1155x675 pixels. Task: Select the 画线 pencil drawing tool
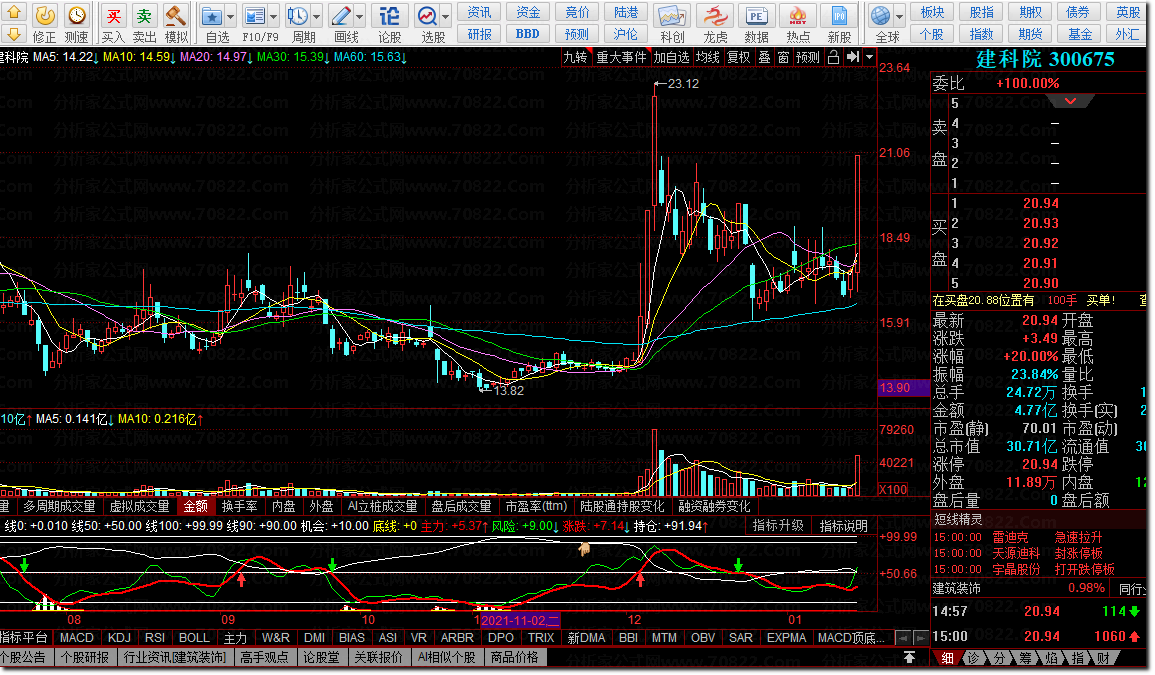(x=341, y=15)
